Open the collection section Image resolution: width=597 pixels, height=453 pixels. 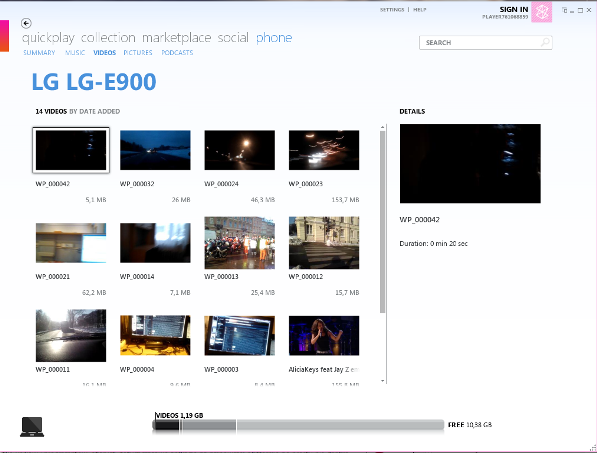click(x=108, y=38)
